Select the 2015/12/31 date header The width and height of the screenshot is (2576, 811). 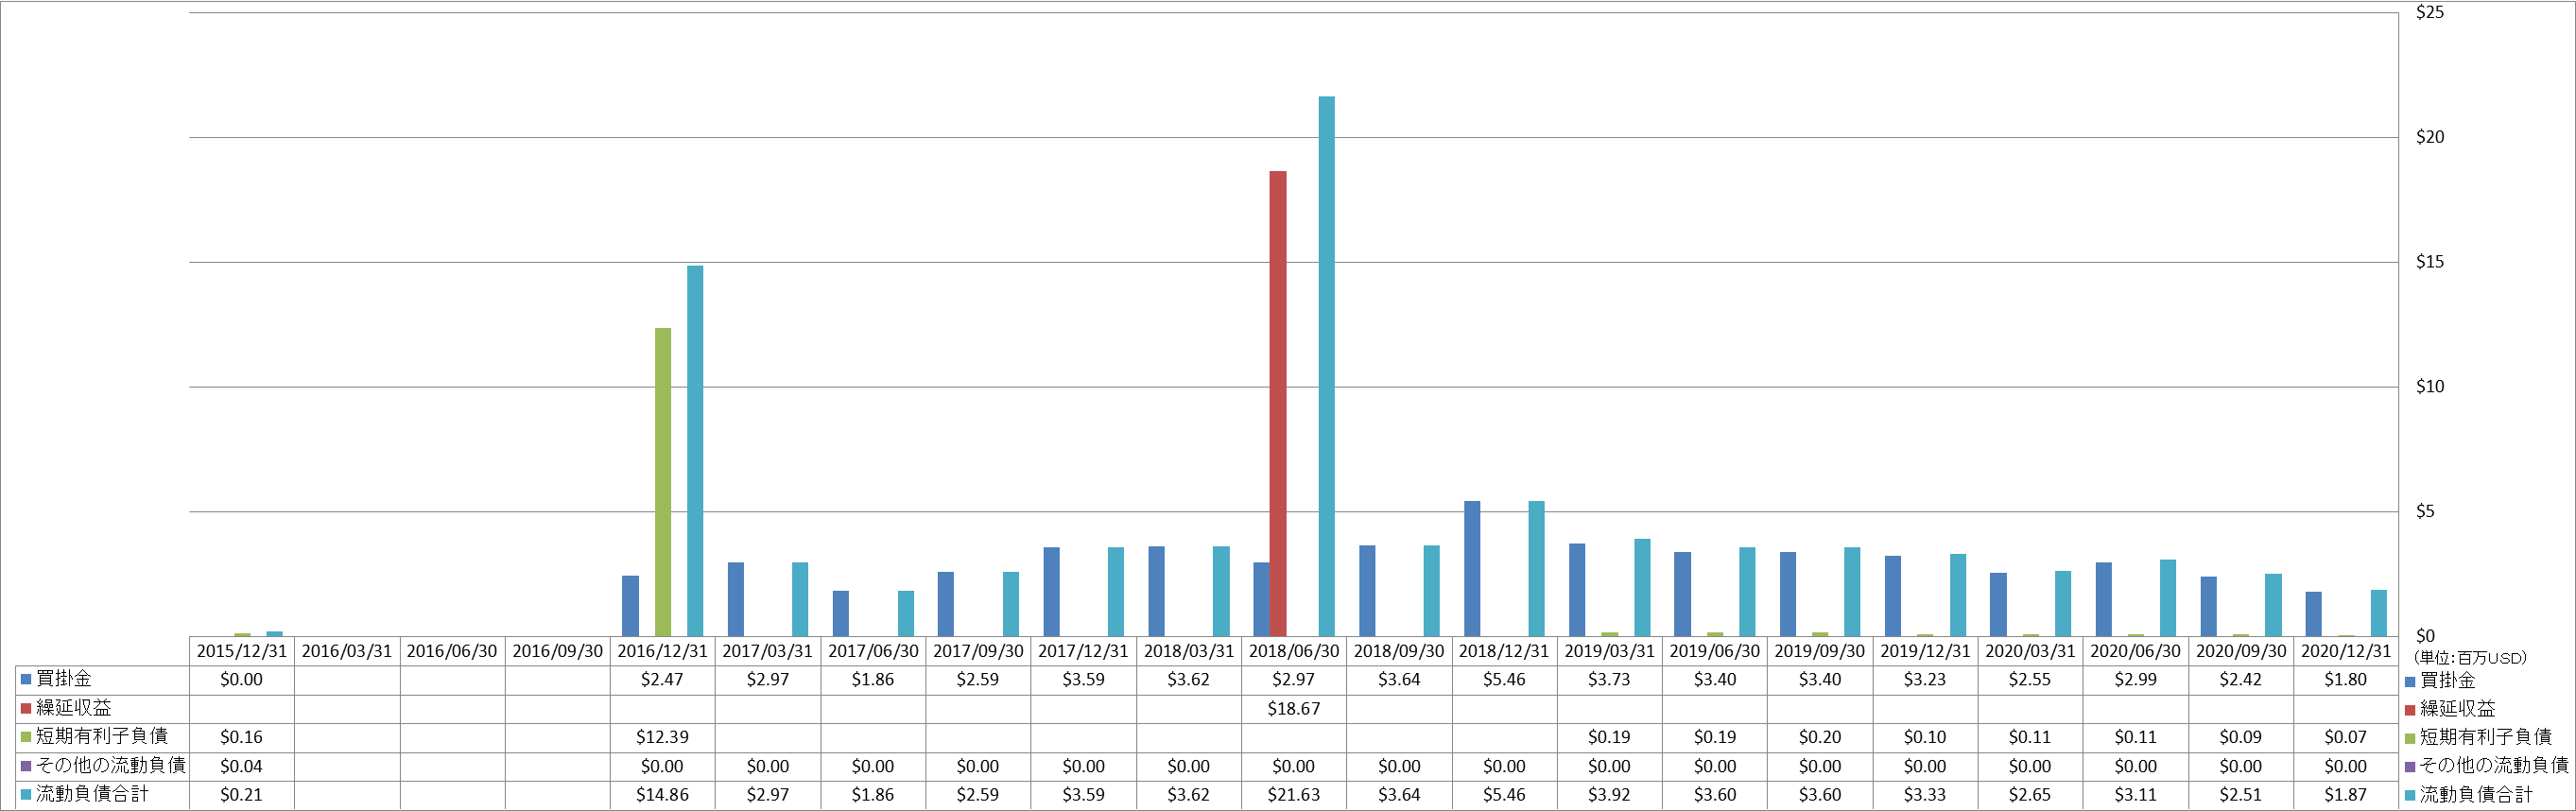coord(241,651)
